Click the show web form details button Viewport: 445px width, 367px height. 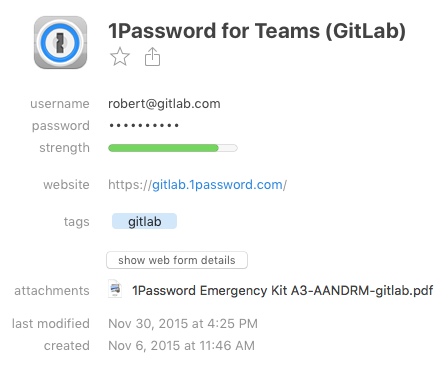pos(177,260)
